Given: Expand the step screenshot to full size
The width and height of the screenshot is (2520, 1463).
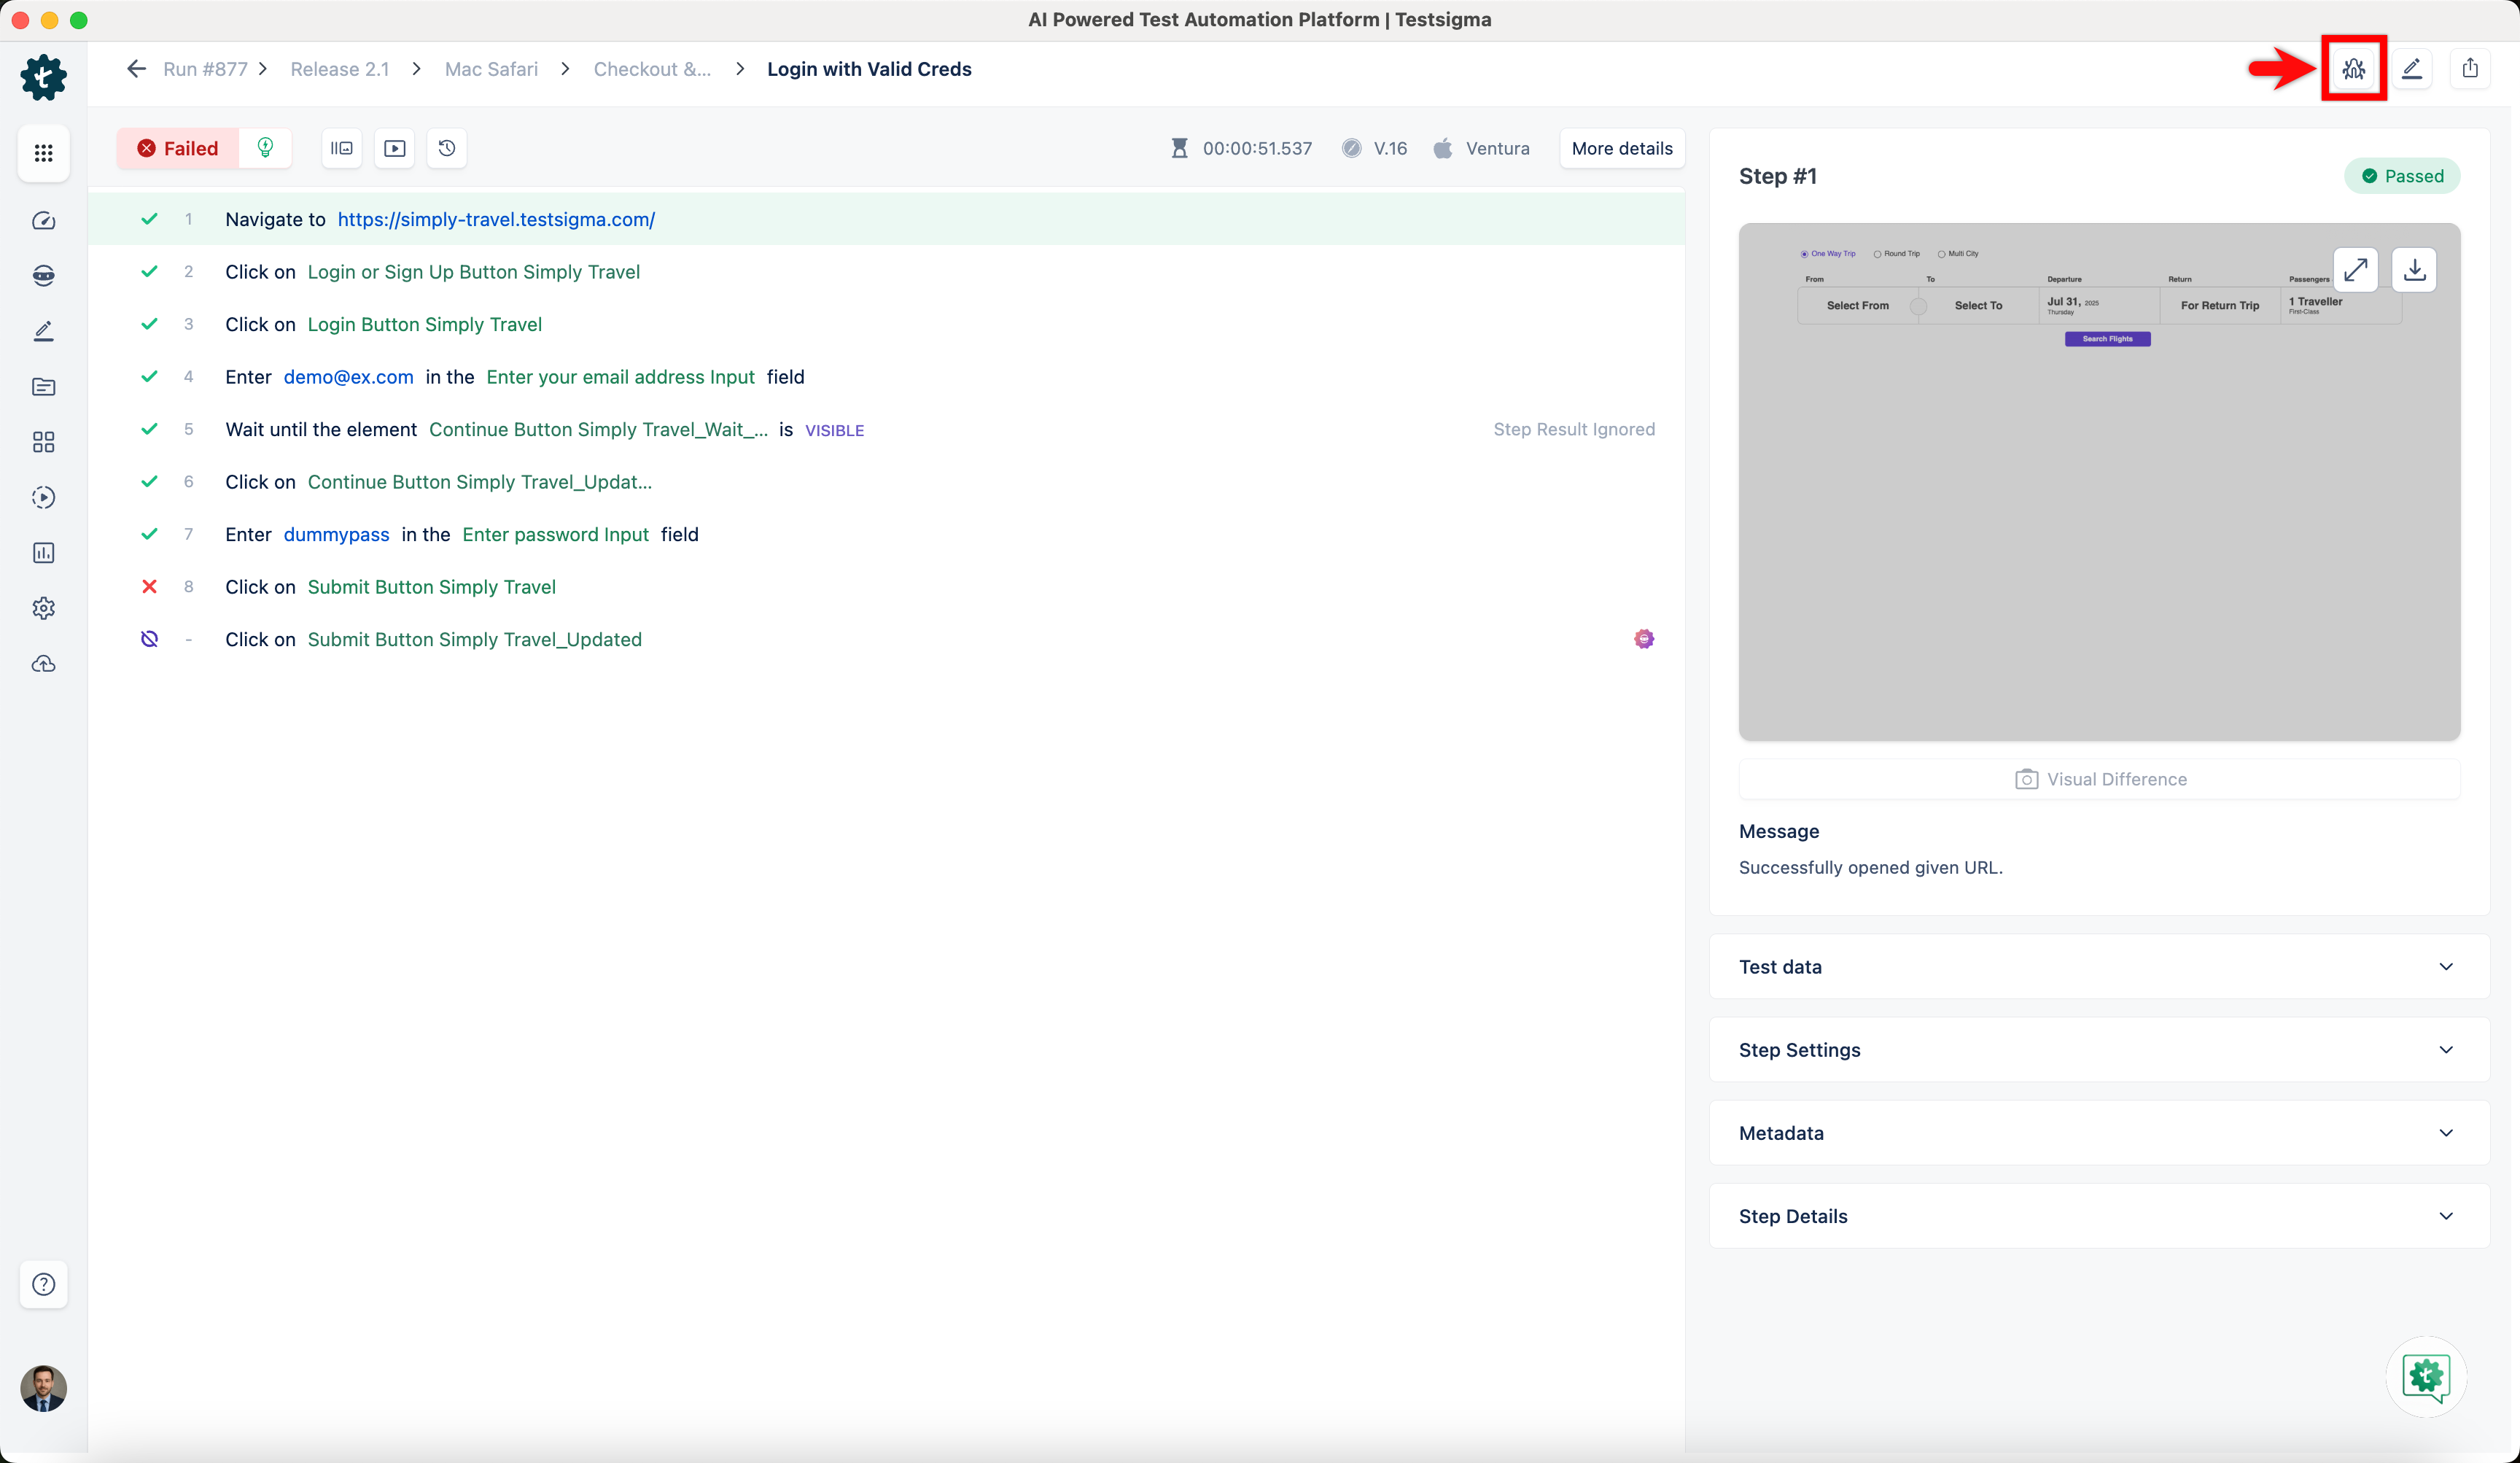Looking at the screenshot, I should pos(2355,270).
